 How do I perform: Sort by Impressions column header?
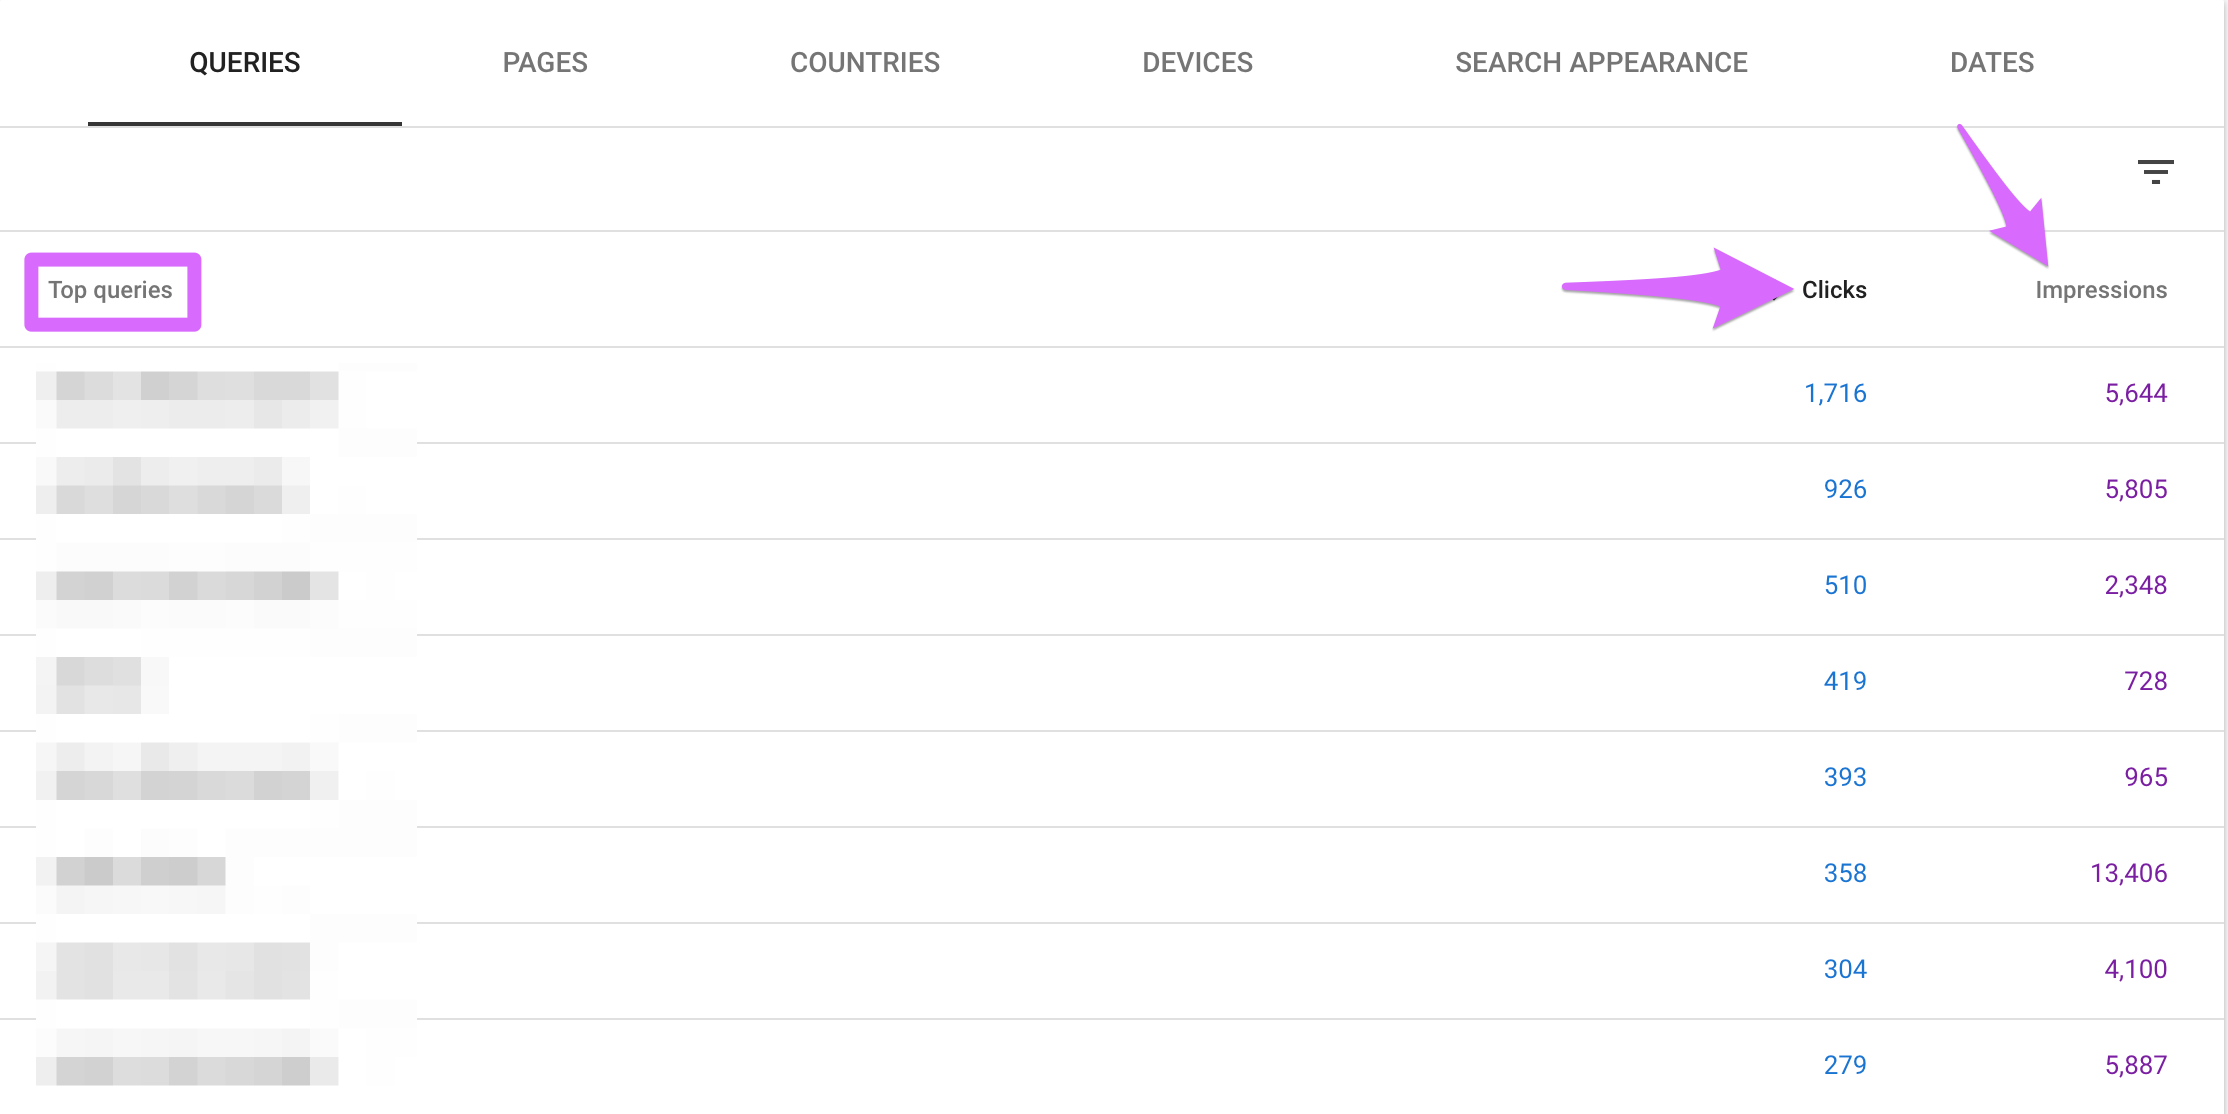click(x=2101, y=290)
